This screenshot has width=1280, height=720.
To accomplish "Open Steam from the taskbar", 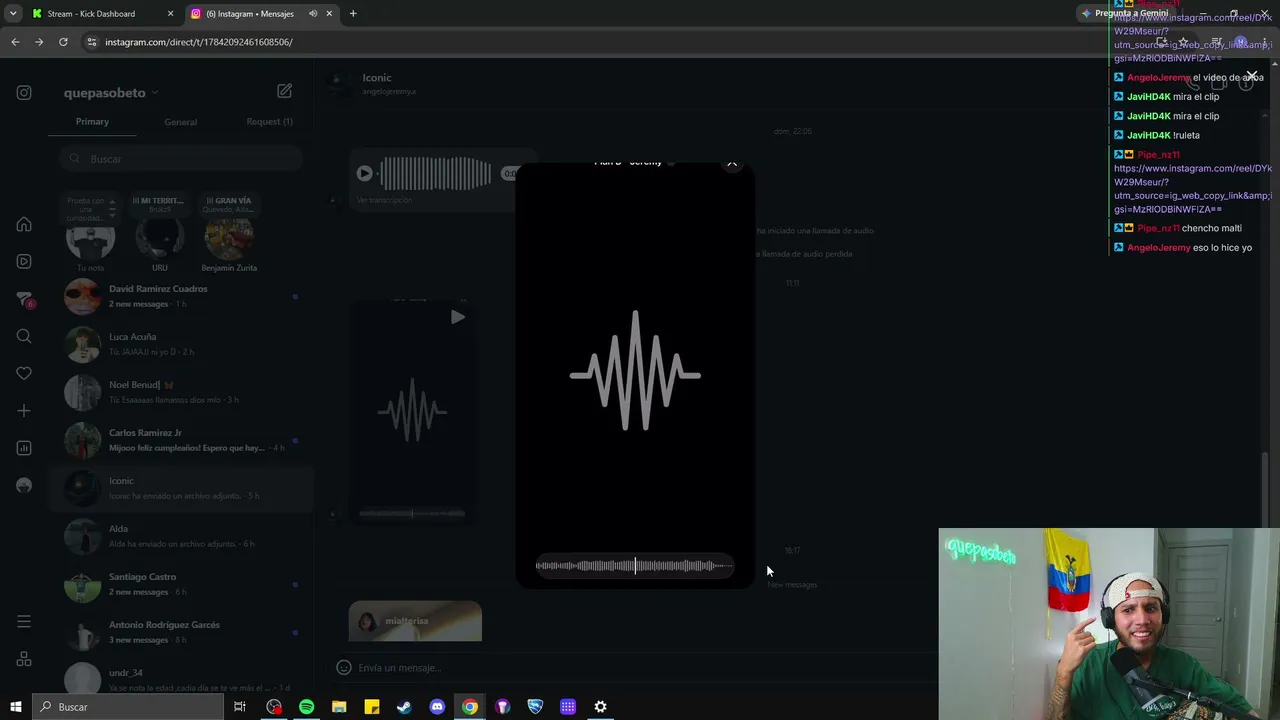I will click(404, 707).
